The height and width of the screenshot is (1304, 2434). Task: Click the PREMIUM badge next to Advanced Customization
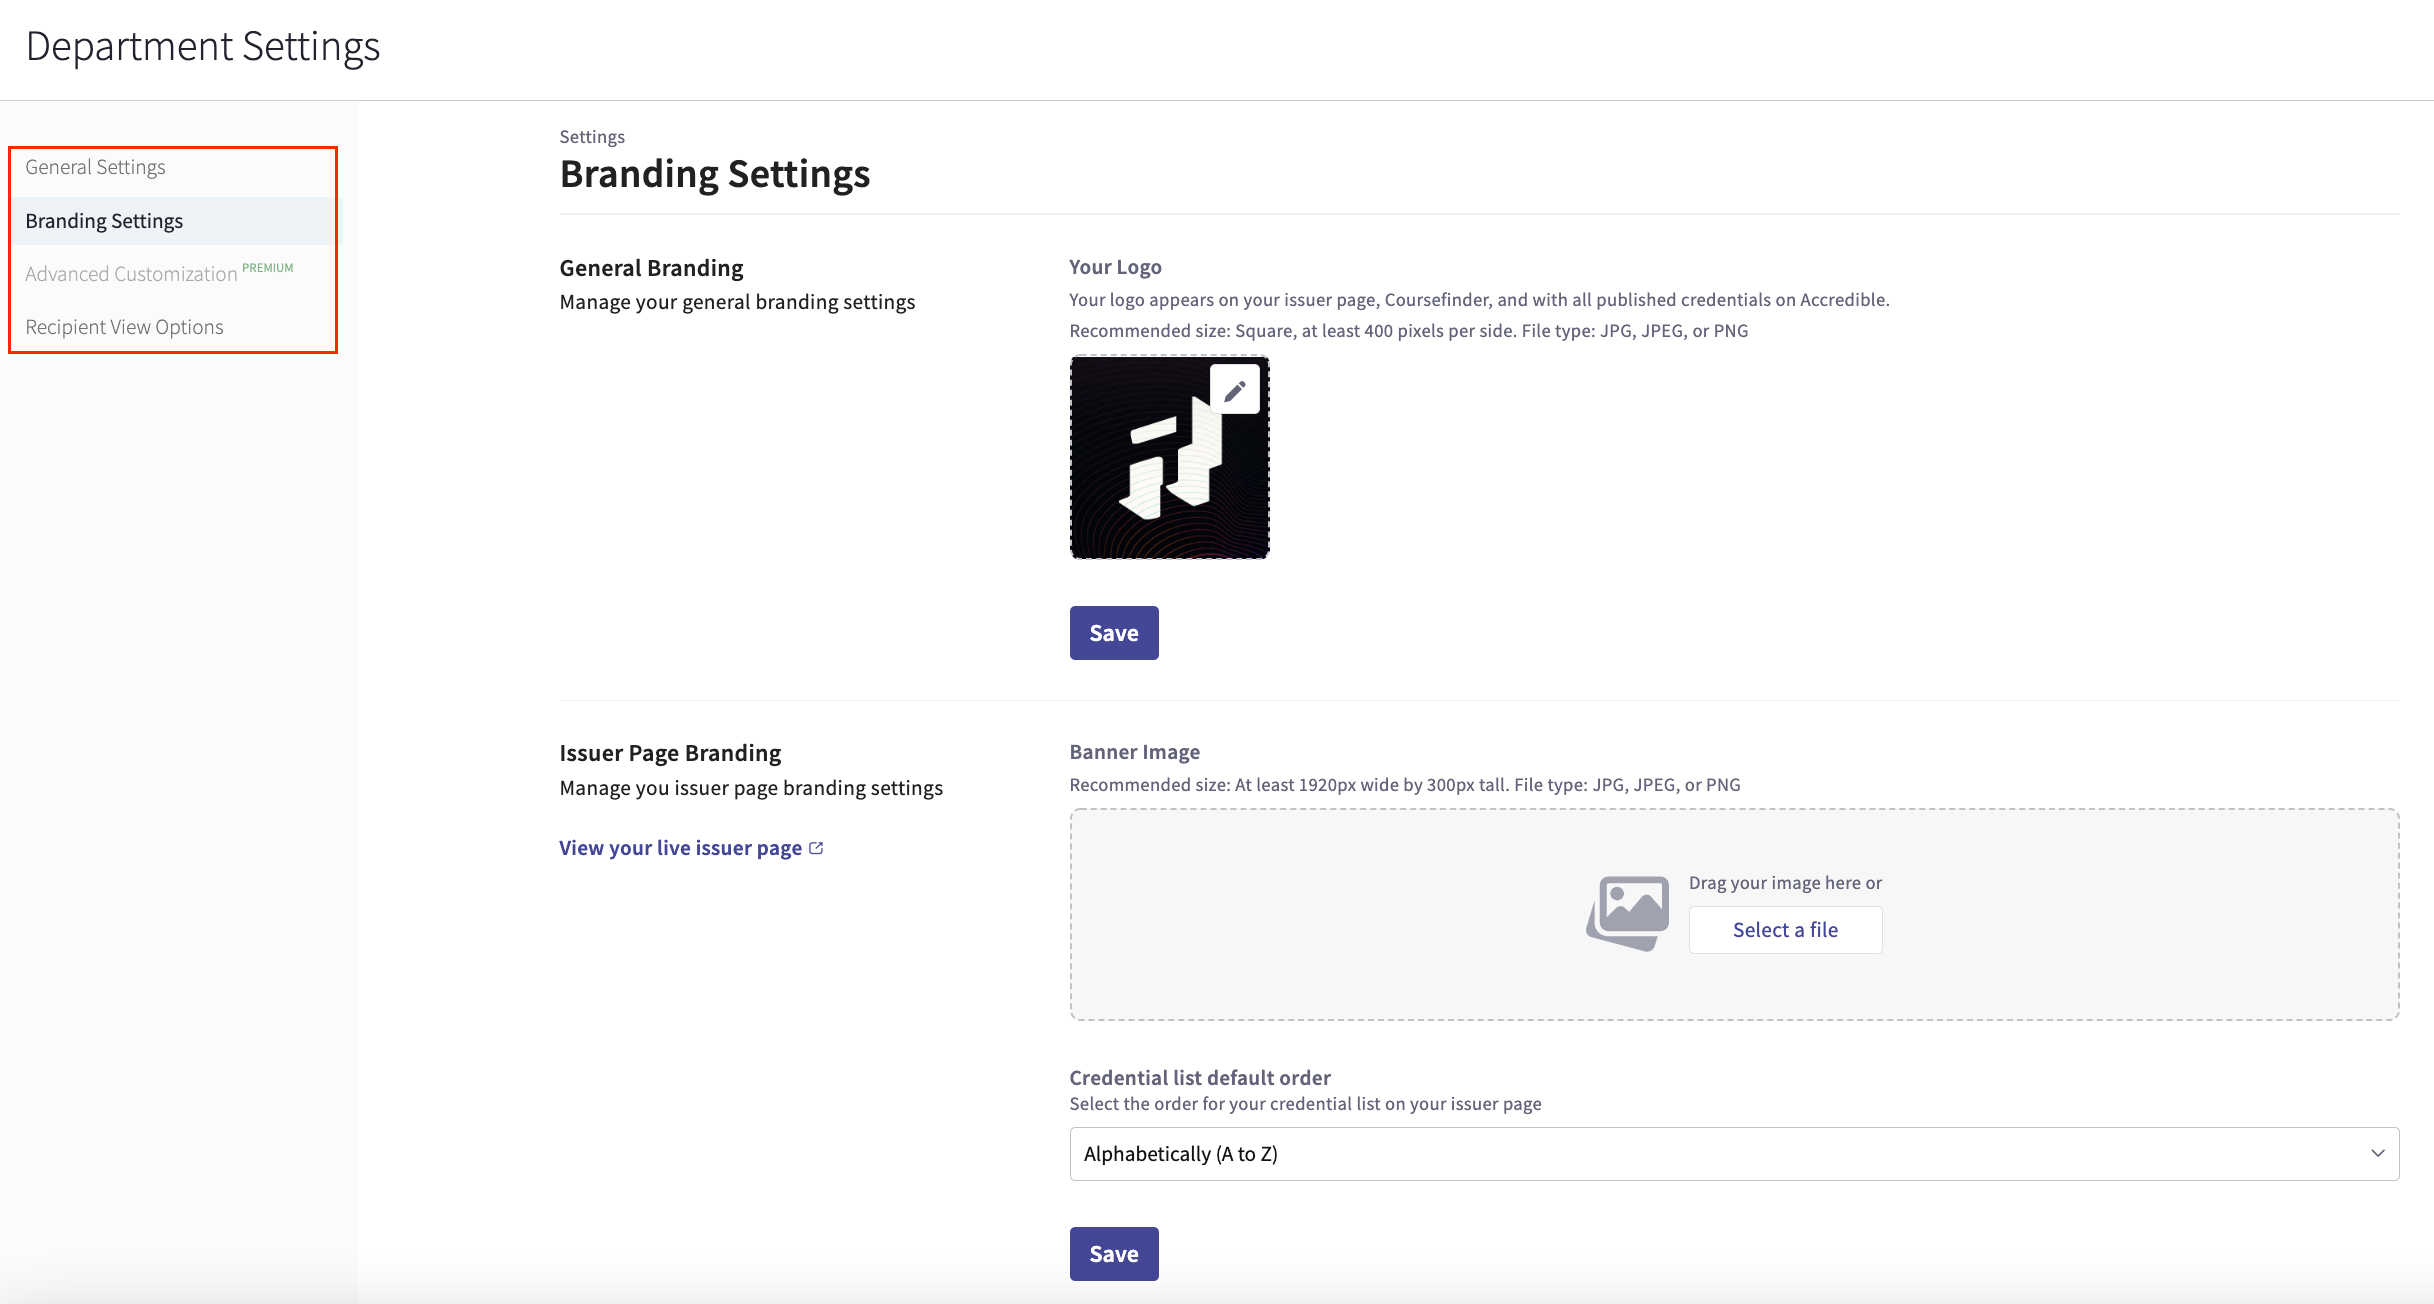pos(268,268)
